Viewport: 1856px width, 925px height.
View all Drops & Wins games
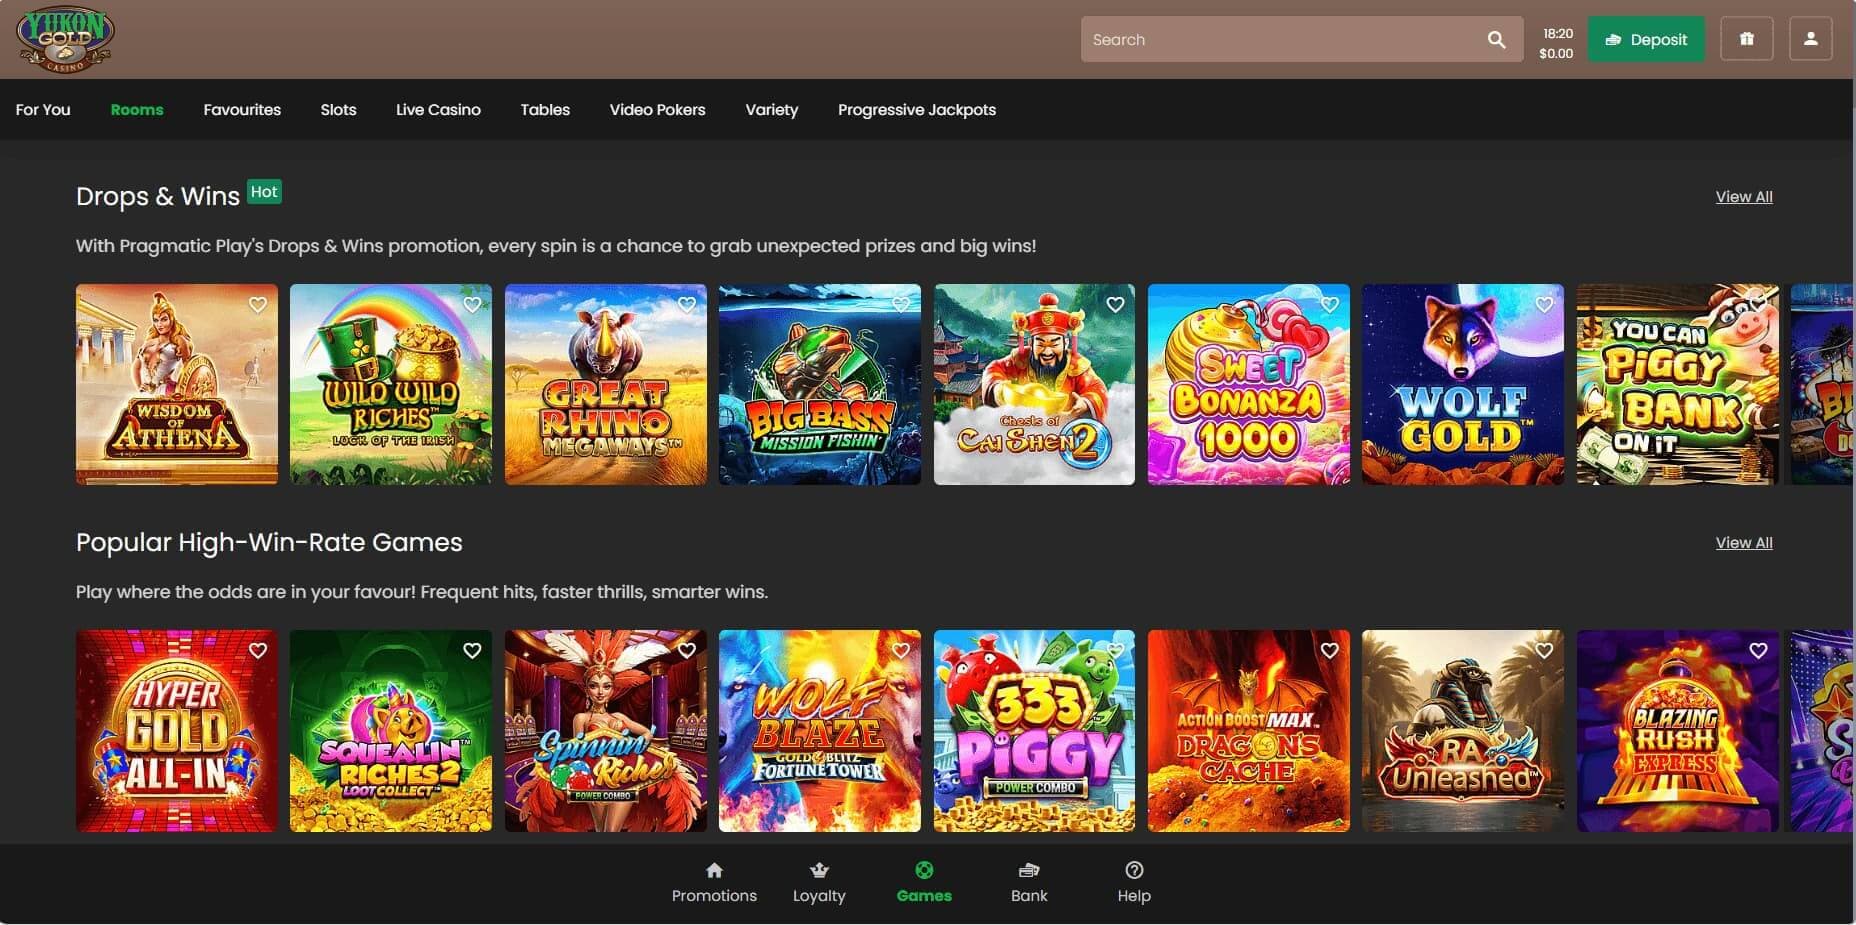coord(1743,197)
